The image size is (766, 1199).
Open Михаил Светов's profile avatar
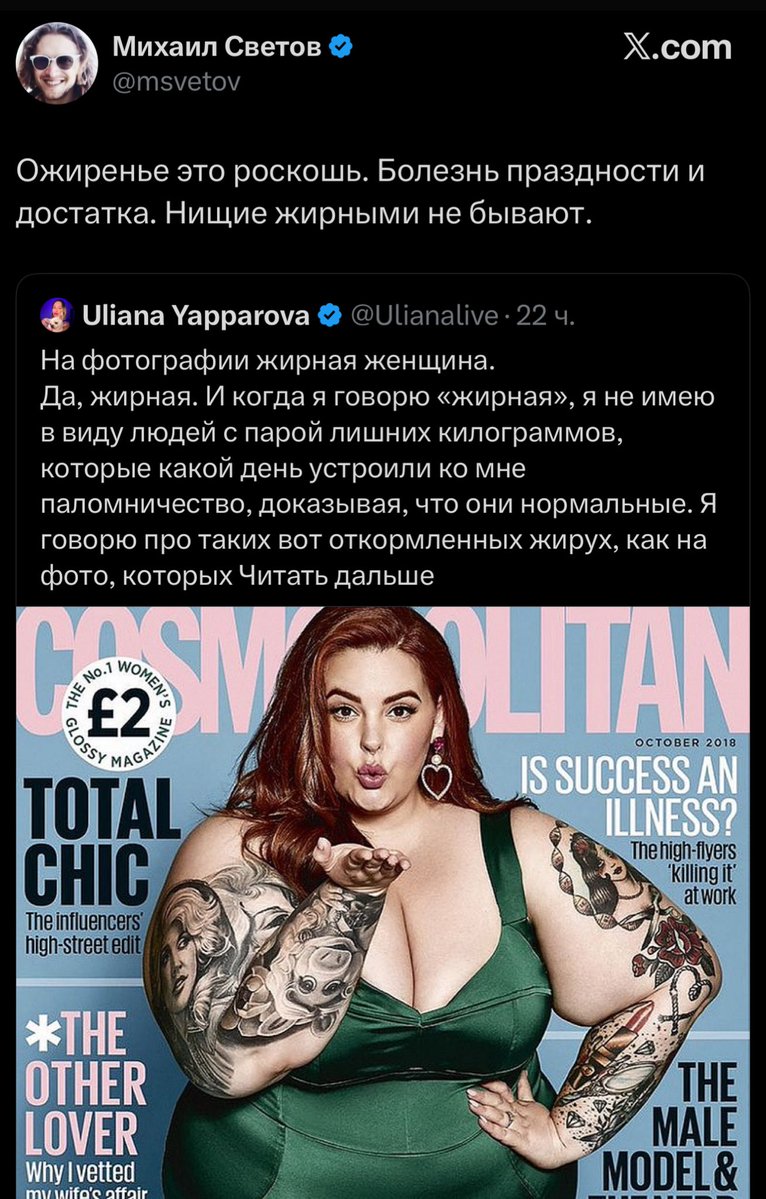56,62
